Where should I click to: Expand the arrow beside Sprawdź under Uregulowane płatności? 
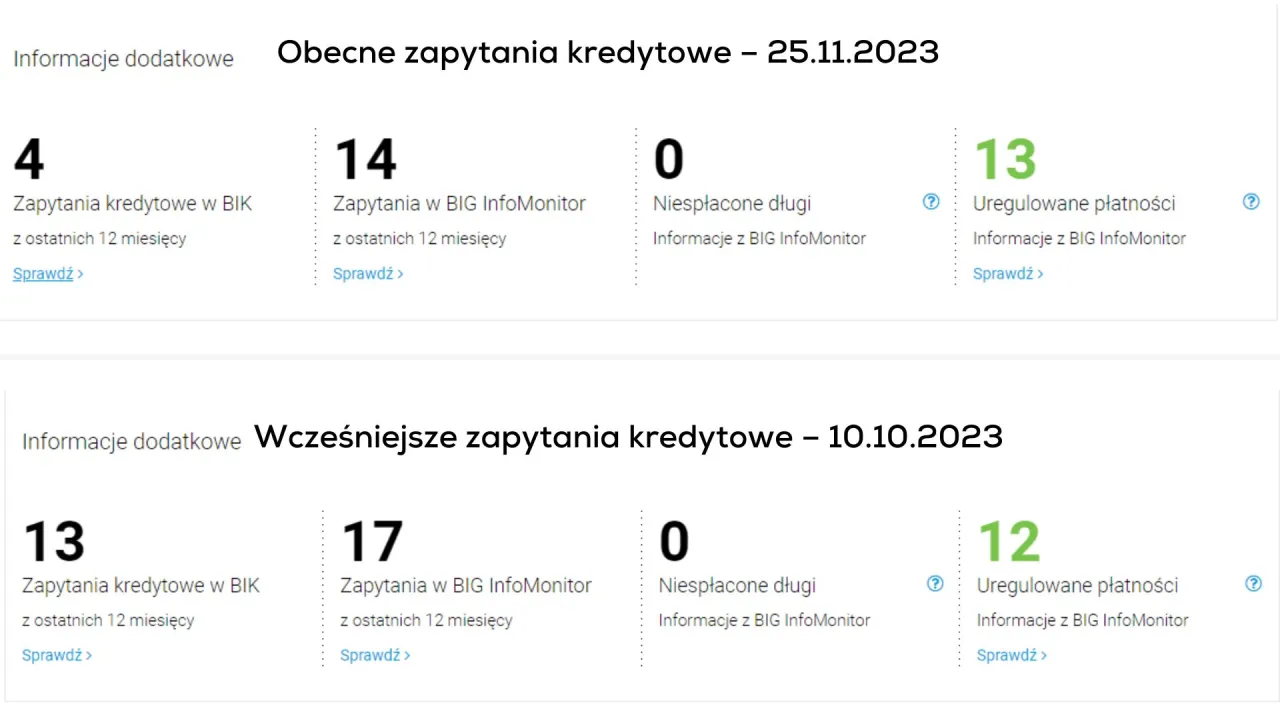click(1040, 273)
